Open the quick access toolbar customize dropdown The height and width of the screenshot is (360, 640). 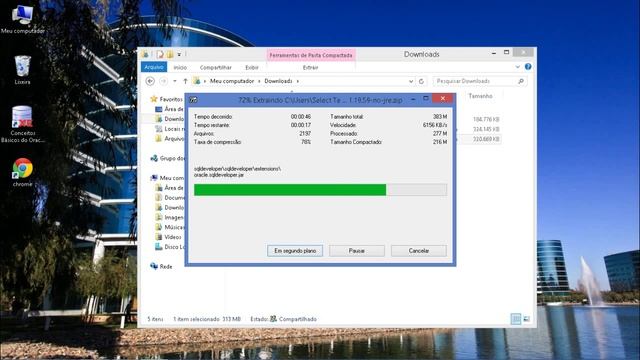coord(179,54)
